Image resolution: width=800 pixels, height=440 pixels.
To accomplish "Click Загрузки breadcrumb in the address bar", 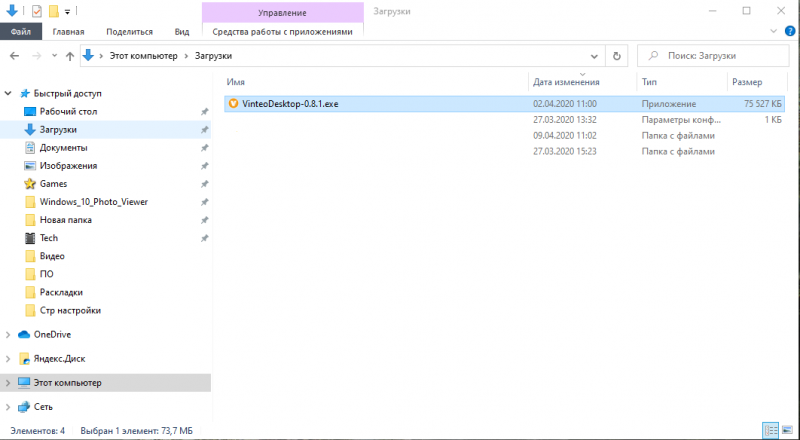I will pos(213,56).
